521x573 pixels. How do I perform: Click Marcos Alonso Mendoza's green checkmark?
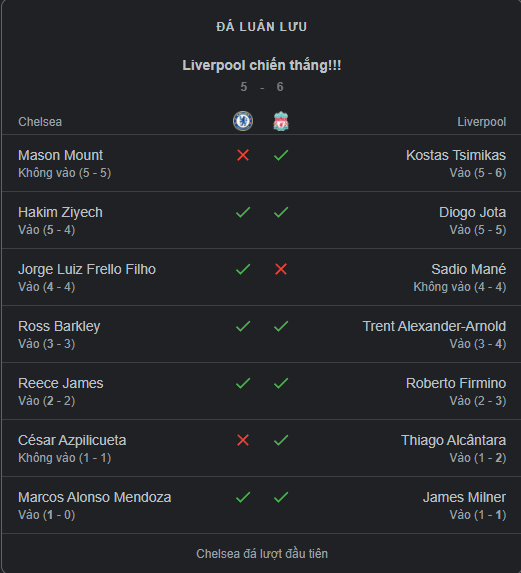coord(243,497)
